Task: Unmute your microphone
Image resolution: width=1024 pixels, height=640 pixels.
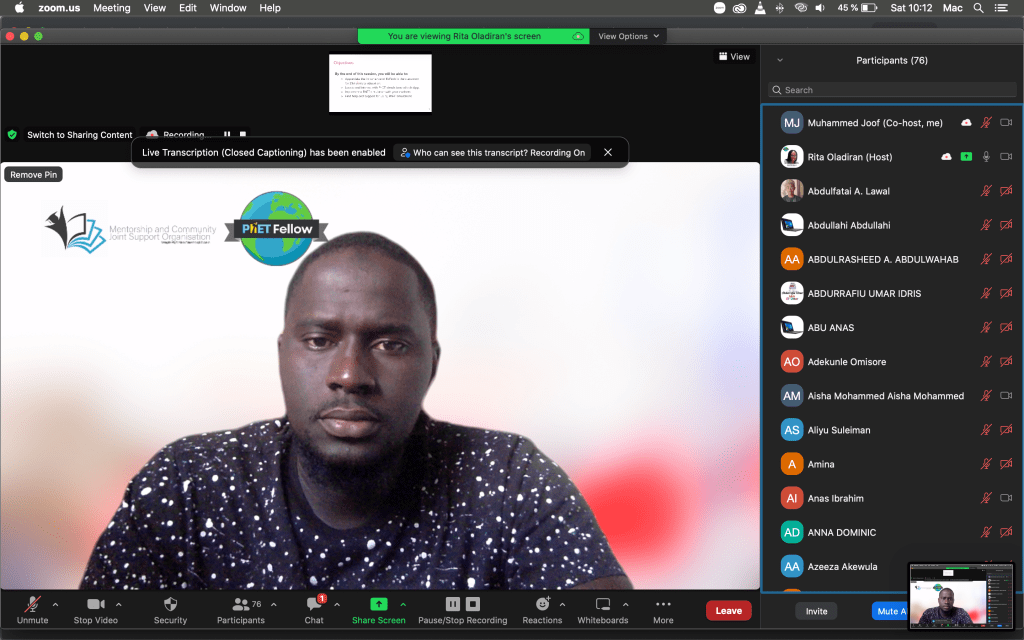Action: [x=32, y=605]
